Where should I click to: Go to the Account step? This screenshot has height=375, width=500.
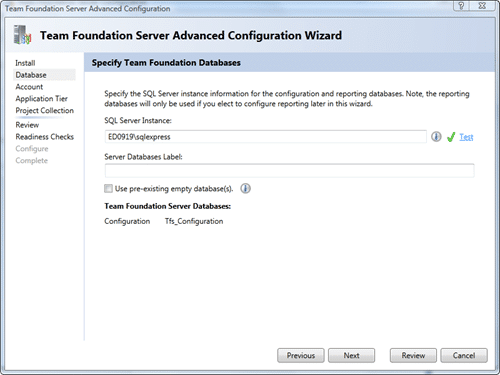point(29,87)
